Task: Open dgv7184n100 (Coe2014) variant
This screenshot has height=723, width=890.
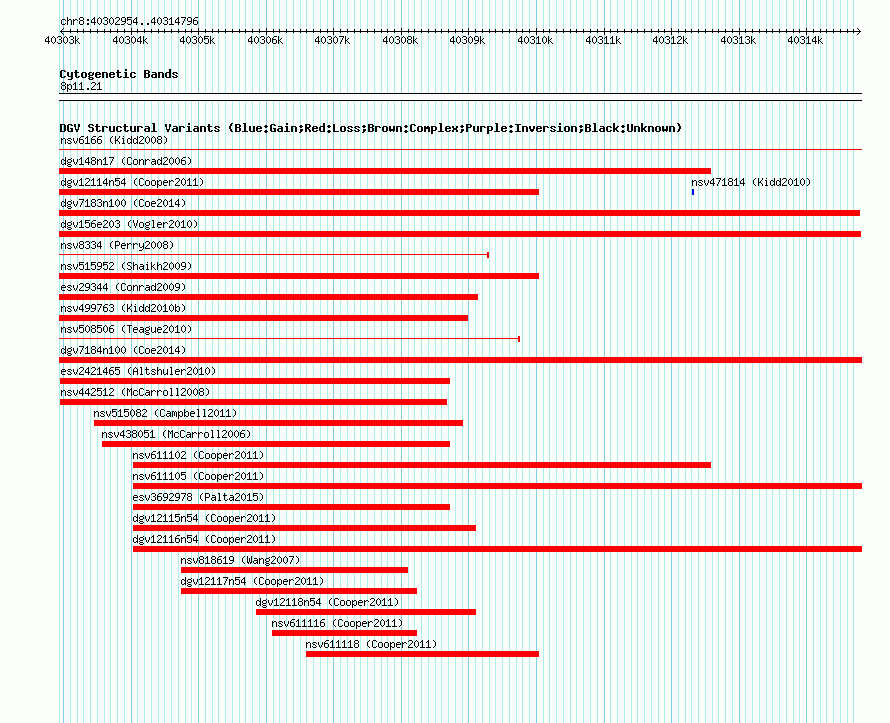Action: 123,351
